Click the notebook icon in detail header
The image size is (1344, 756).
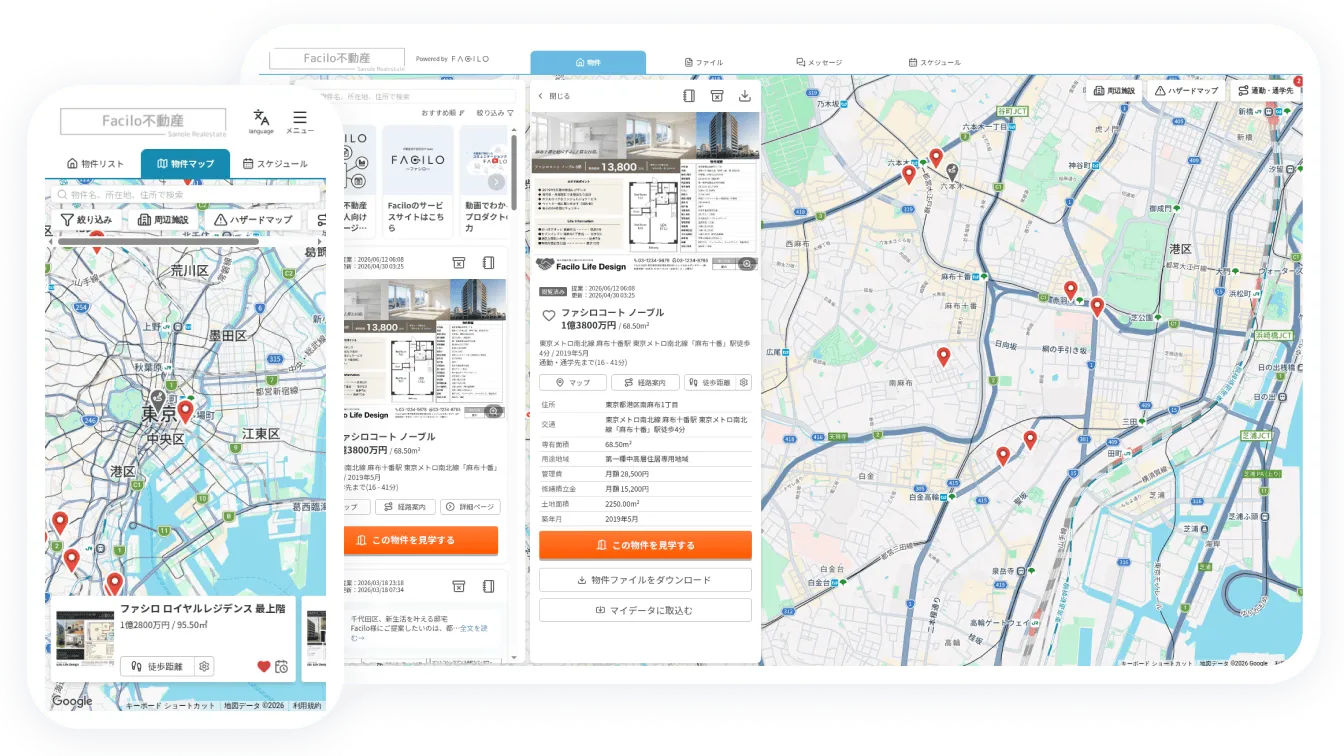[689, 96]
